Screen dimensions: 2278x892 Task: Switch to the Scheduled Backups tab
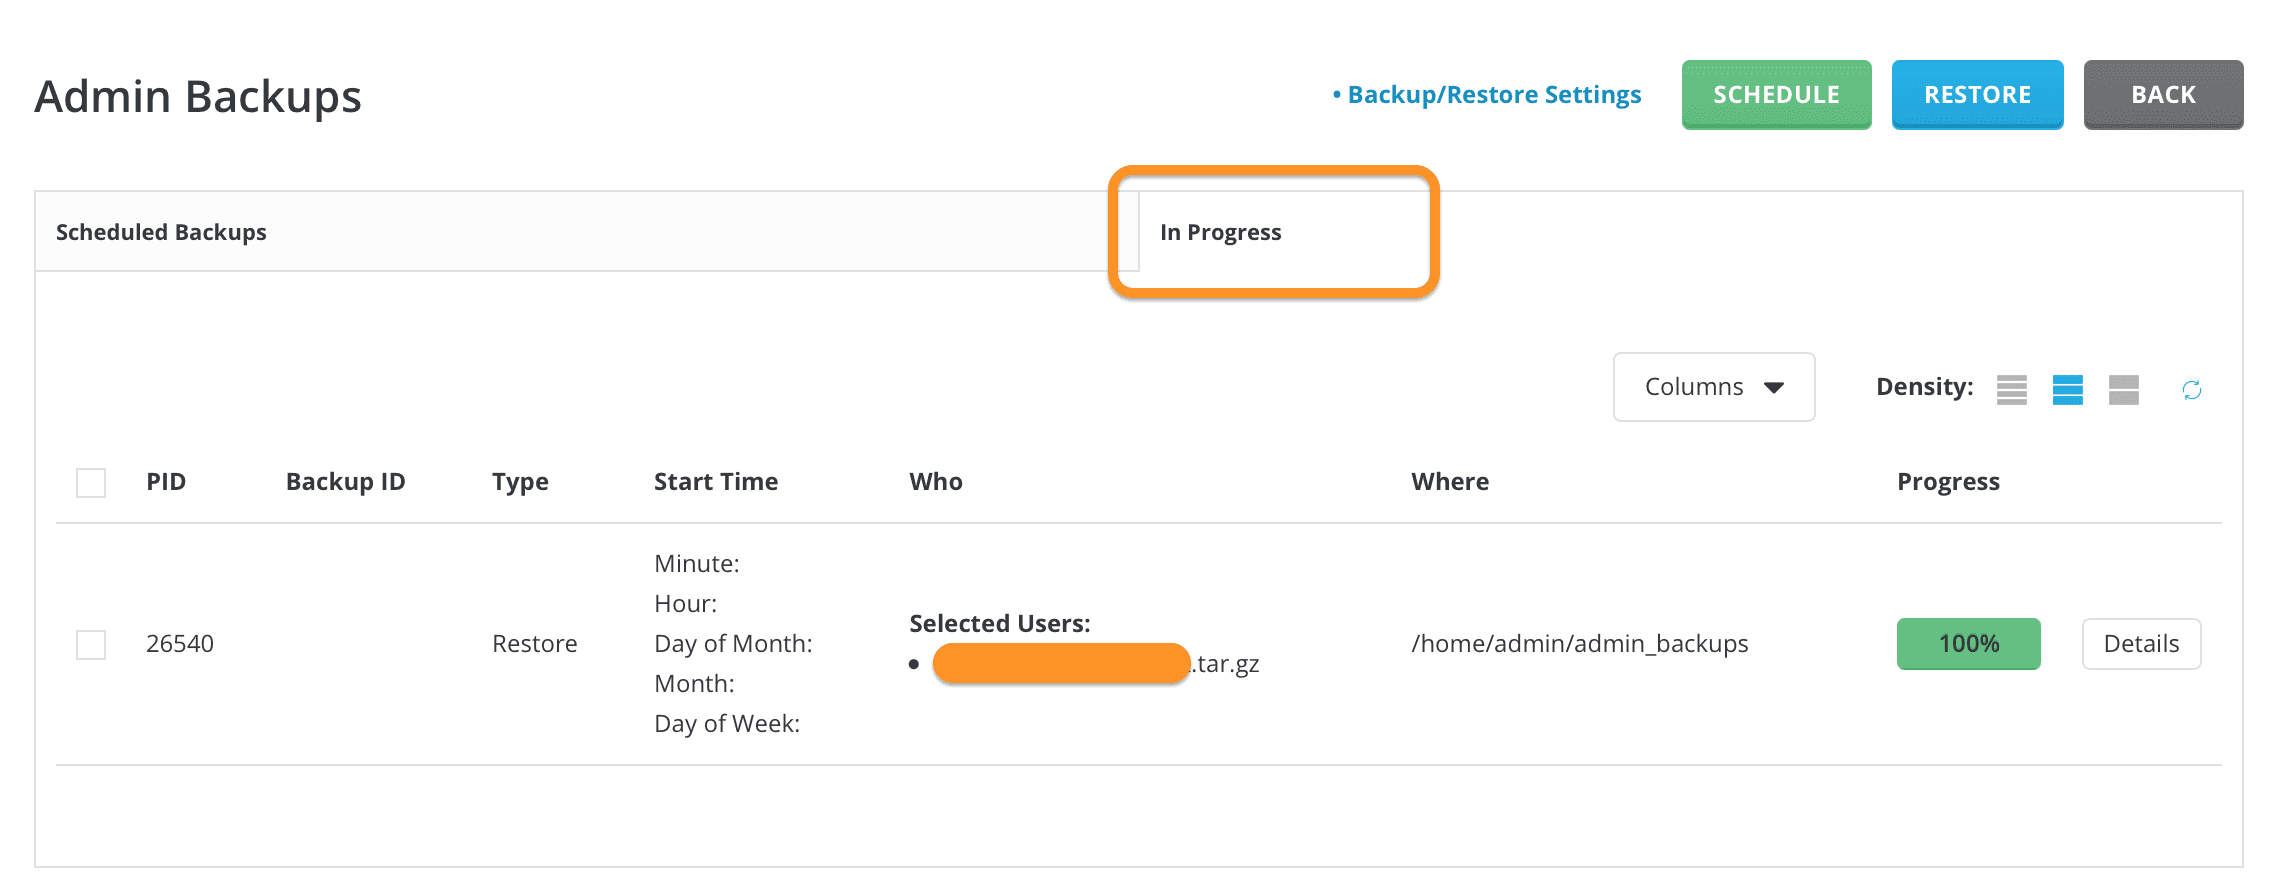click(161, 231)
